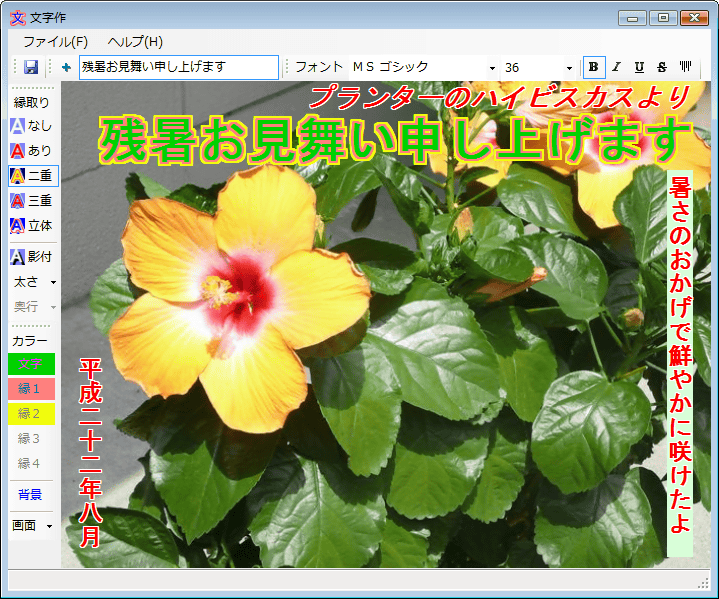Click the 縁取り section label
This screenshot has height=599, width=719.
[31, 103]
